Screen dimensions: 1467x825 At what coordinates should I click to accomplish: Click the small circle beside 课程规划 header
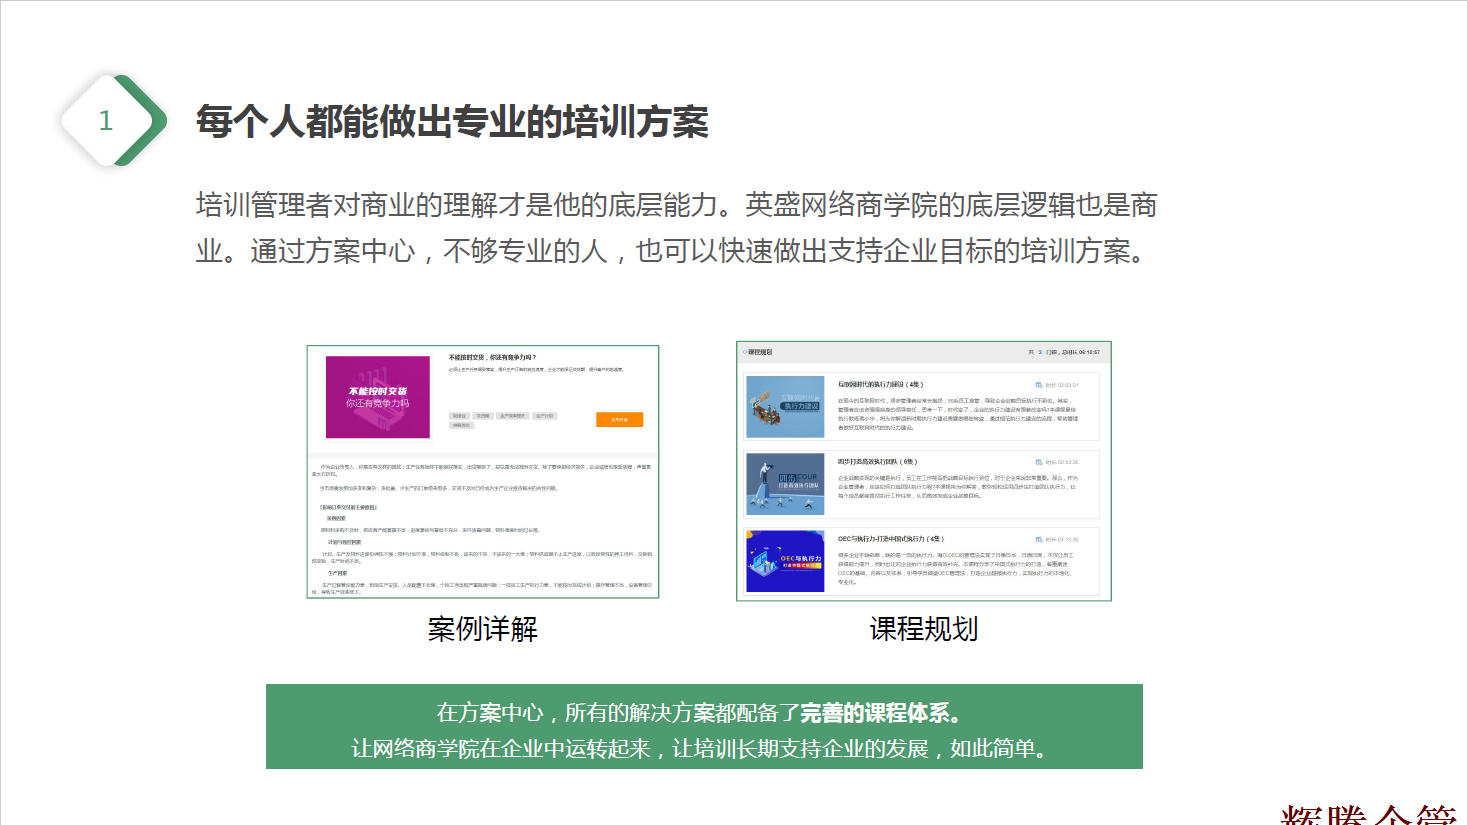745,352
